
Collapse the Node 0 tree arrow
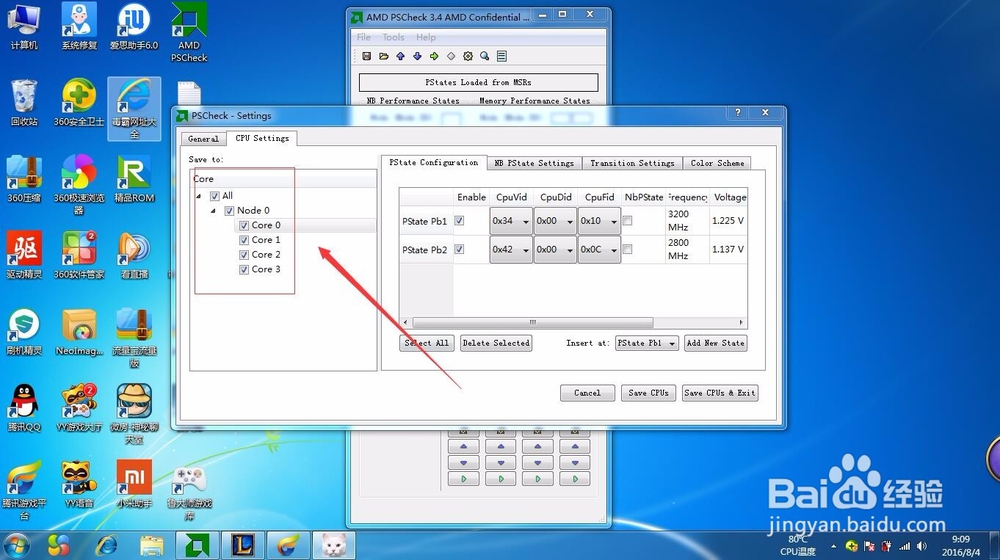[x=213, y=210]
